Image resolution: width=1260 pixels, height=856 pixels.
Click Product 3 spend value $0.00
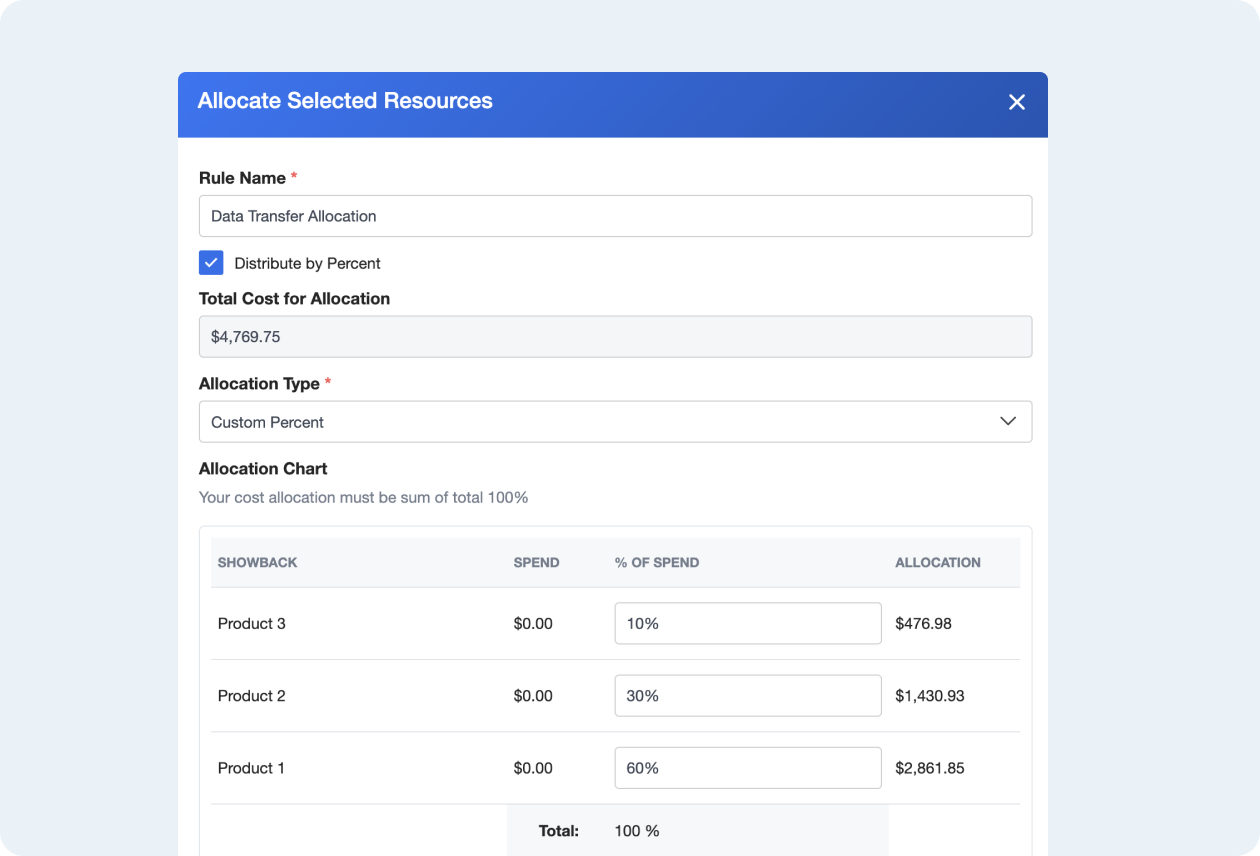pos(533,624)
